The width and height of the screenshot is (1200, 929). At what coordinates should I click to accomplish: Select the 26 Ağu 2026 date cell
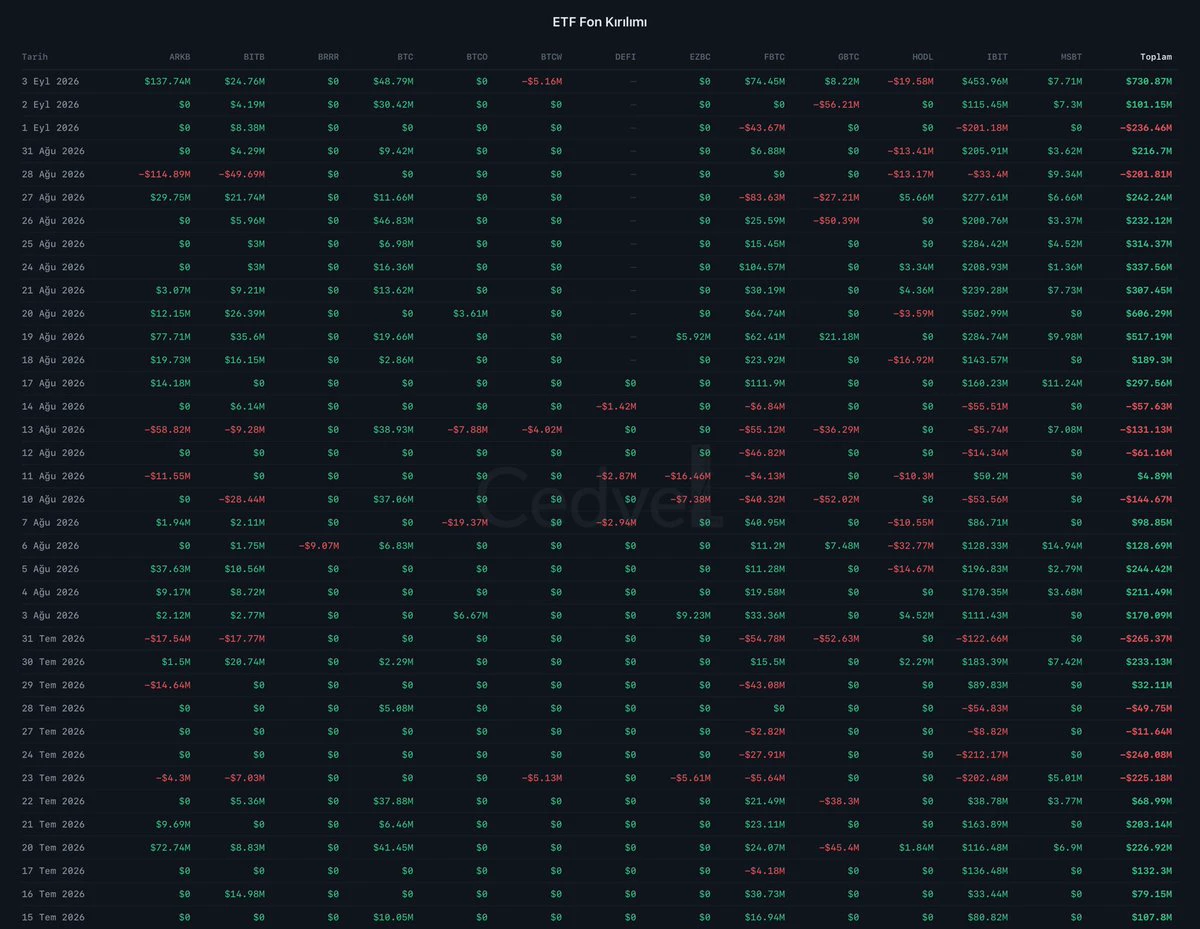pyautogui.click(x=53, y=220)
